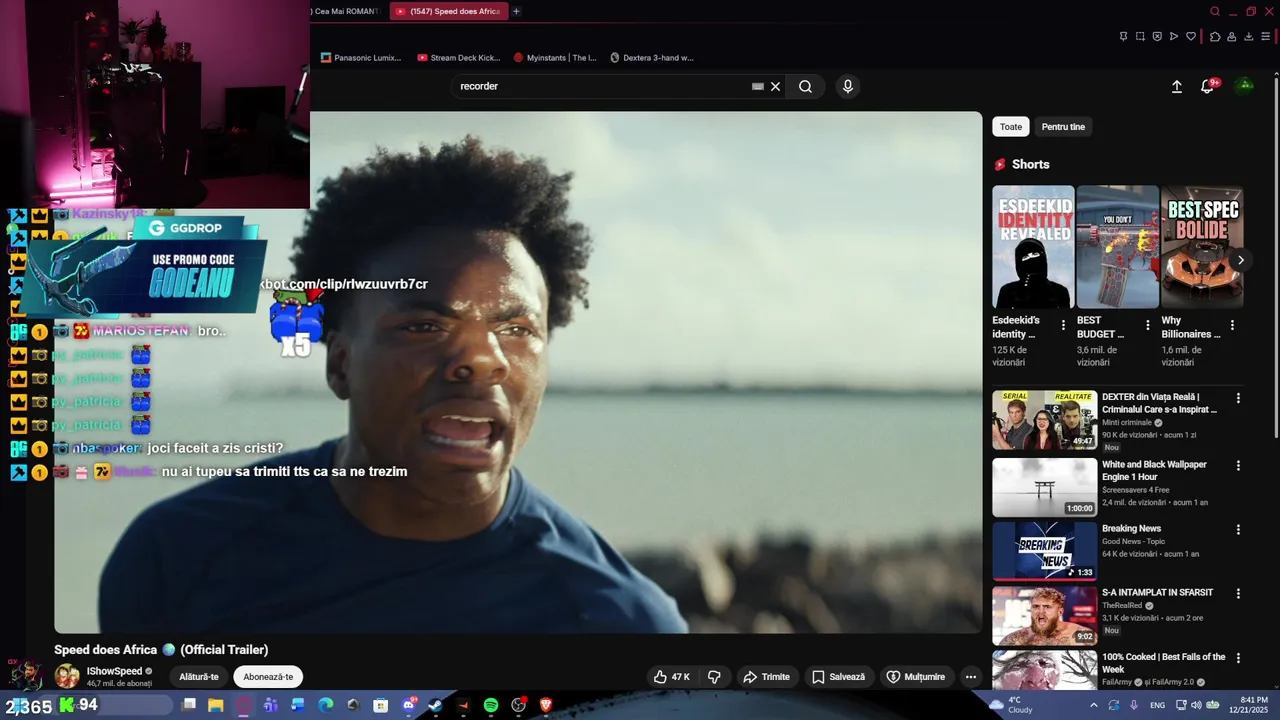The width and height of the screenshot is (1280, 720).
Task: Open the Best Spec Bolide short thumbnail
Action: point(1202,247)
